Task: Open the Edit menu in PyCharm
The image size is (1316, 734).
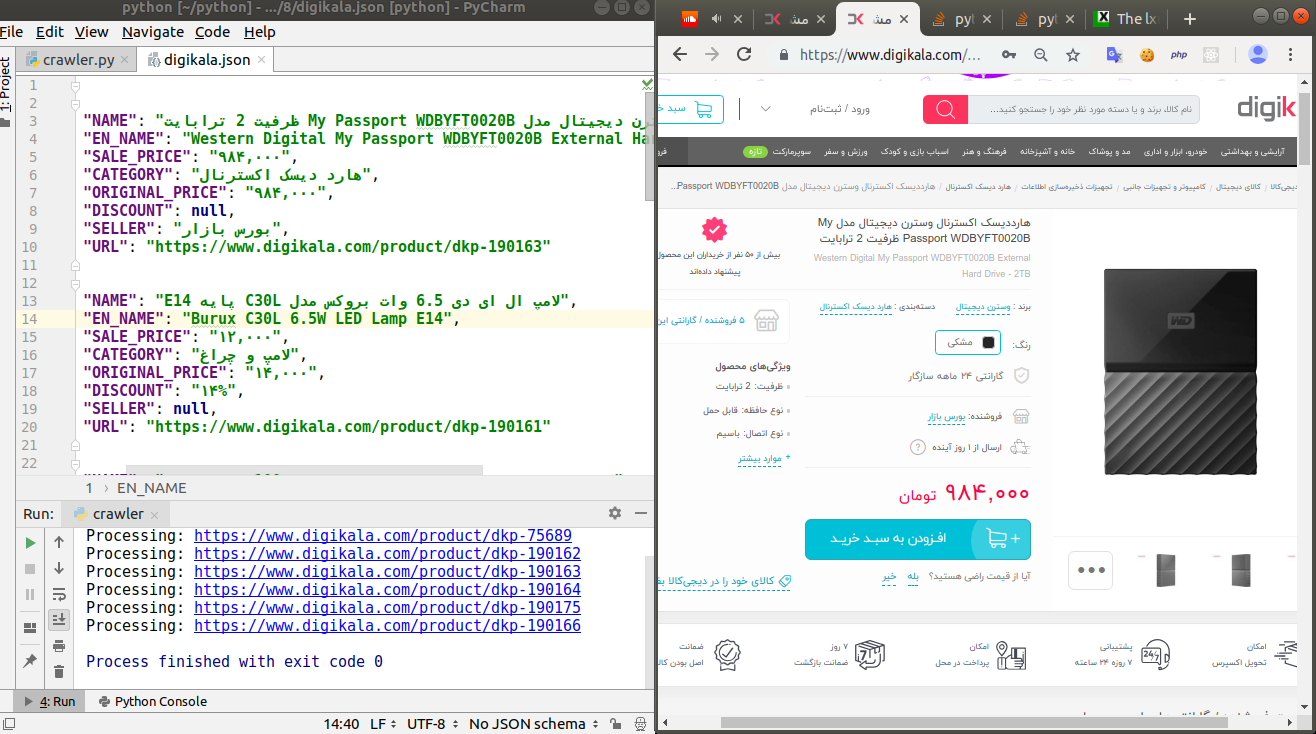Action: (50, 32)
